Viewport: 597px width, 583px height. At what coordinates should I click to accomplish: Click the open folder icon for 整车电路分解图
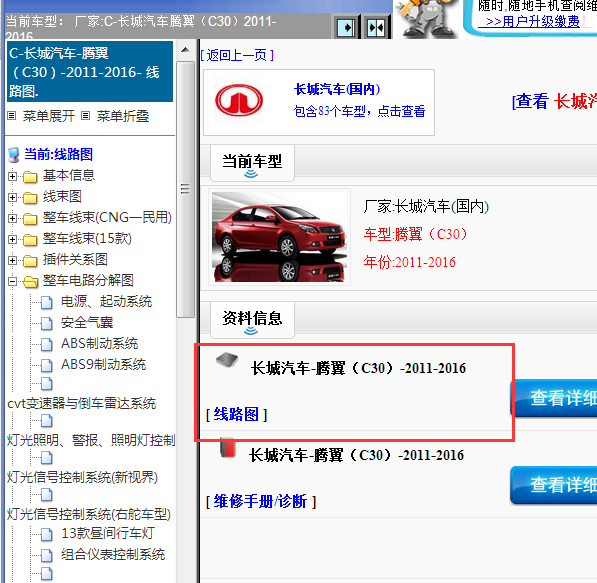click(x=30, y=282)
